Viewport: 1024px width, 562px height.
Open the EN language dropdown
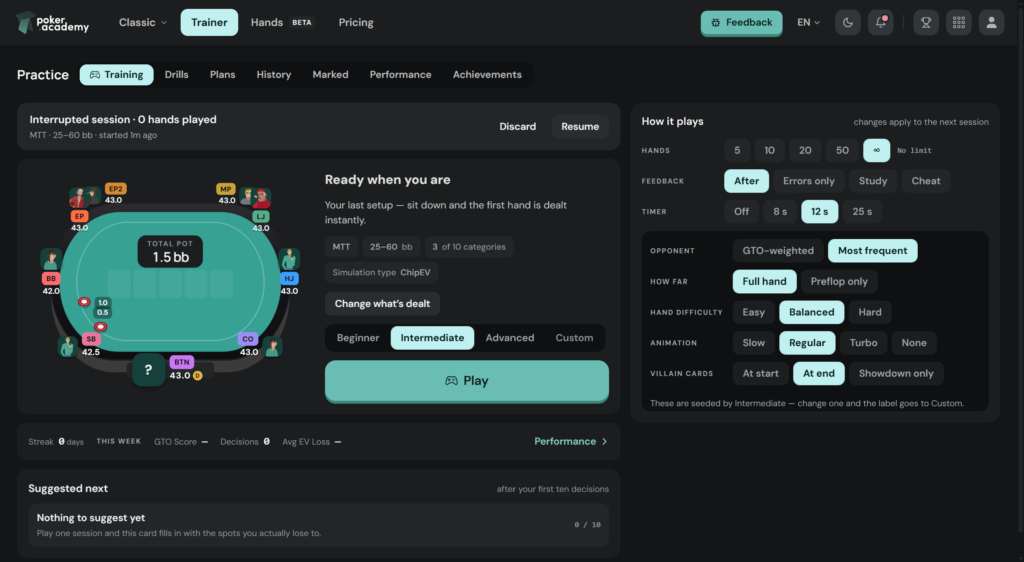pyautogui.click(x=808, y=22)
